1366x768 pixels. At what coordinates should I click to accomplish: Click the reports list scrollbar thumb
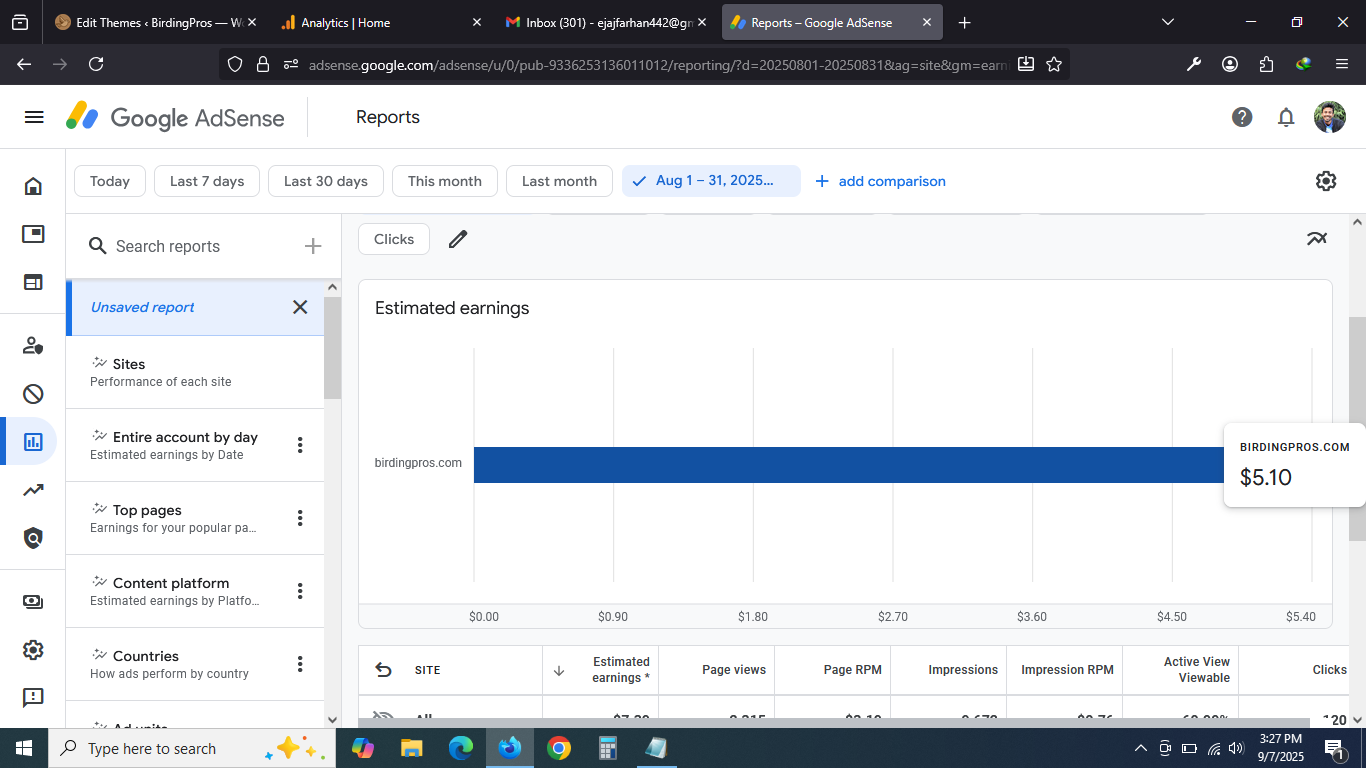point(332,348)
